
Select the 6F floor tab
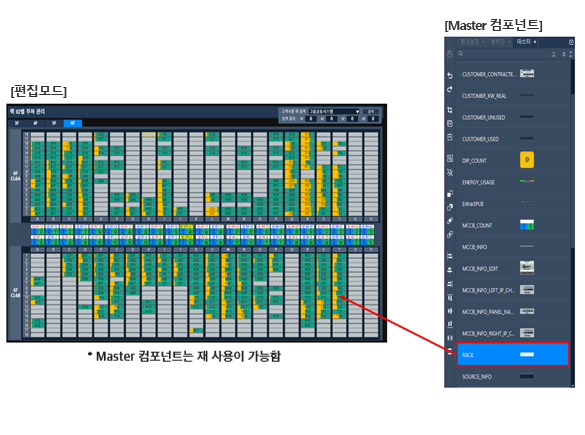click(x=73, y=123)
